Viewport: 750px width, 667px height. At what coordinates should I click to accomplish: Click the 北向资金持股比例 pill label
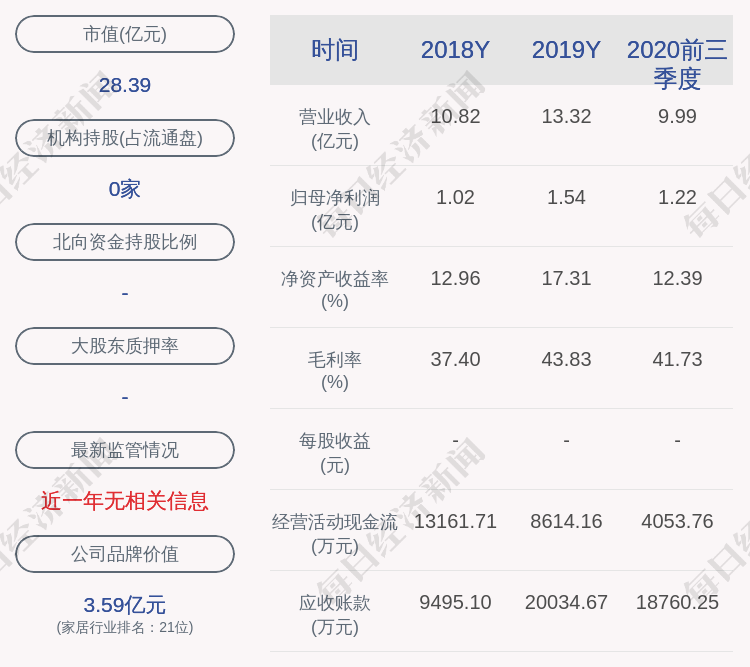coord(125,242)
